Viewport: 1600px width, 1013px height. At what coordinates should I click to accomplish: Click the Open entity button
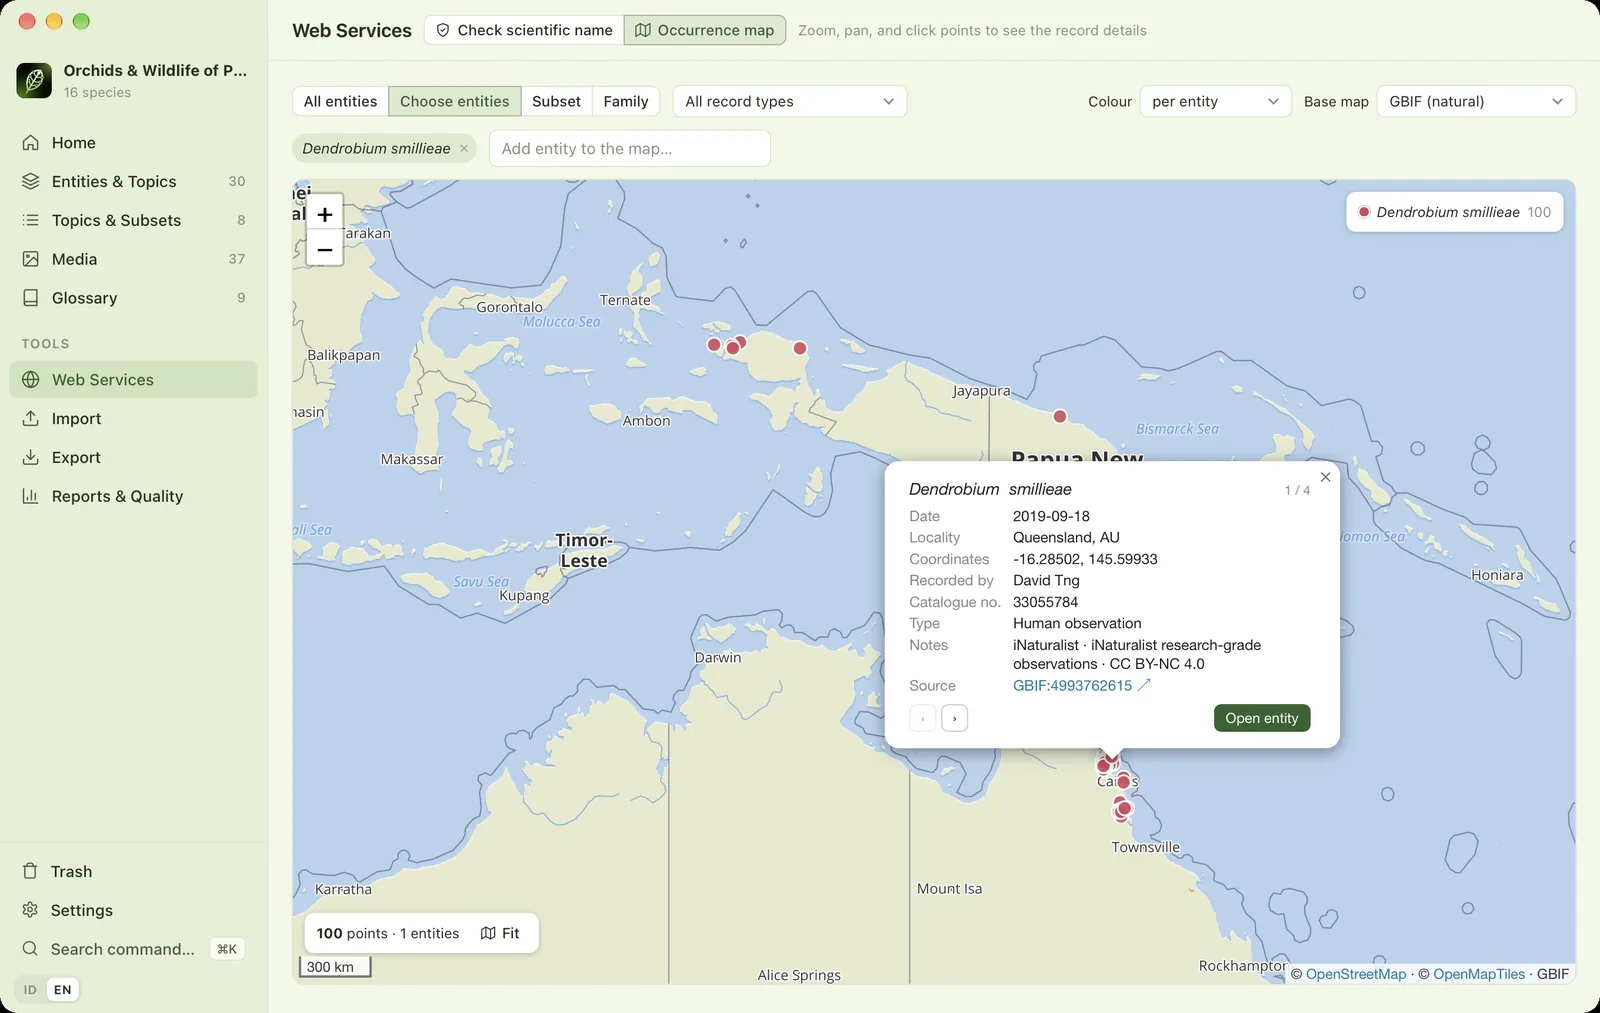click(x=1262, y=718)
